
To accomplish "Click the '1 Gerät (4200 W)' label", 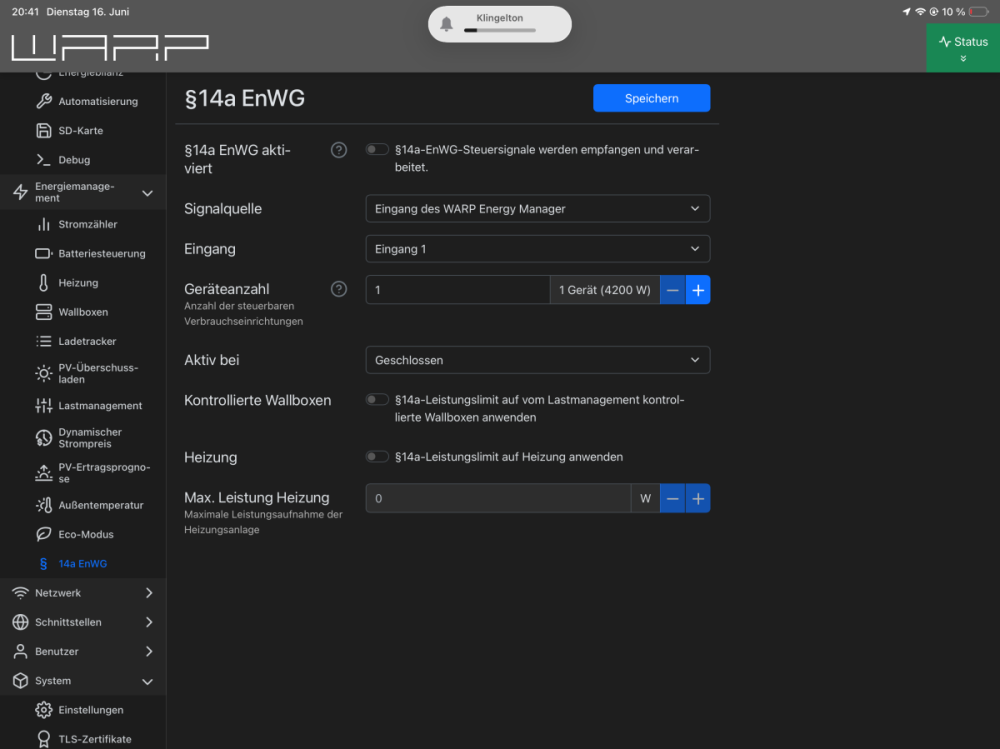I will click(605, 290).
